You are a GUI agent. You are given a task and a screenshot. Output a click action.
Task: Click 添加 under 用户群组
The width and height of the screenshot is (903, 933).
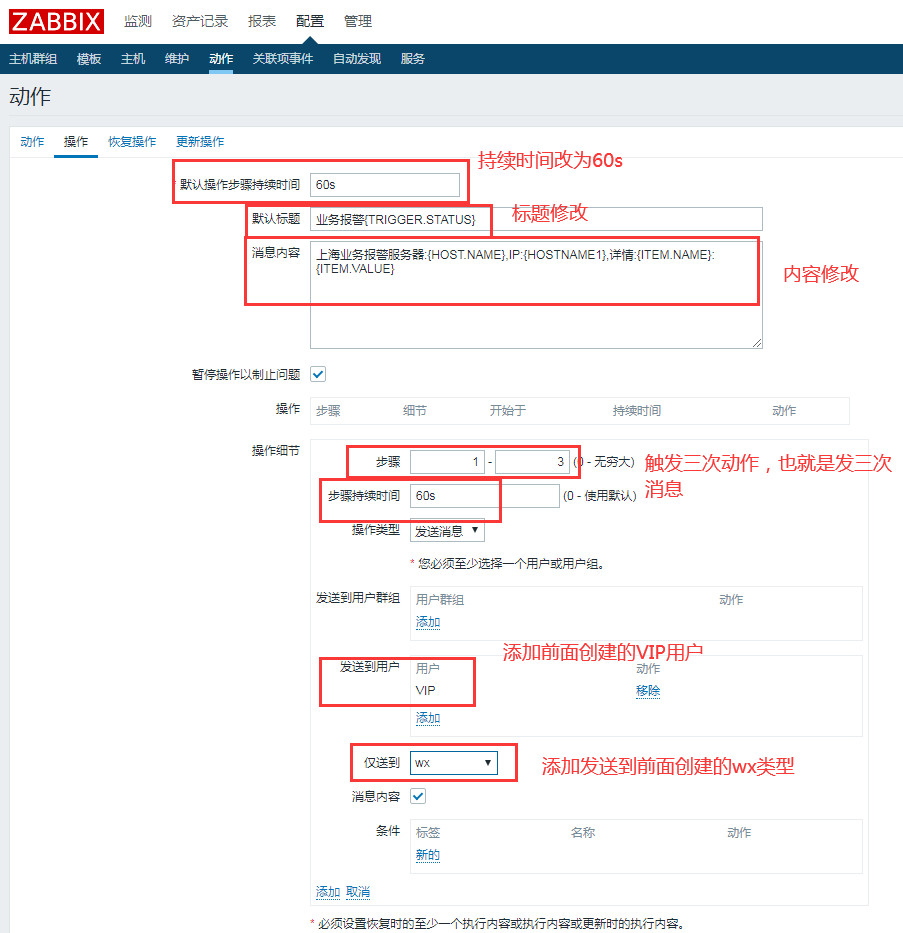coord(428,622)
